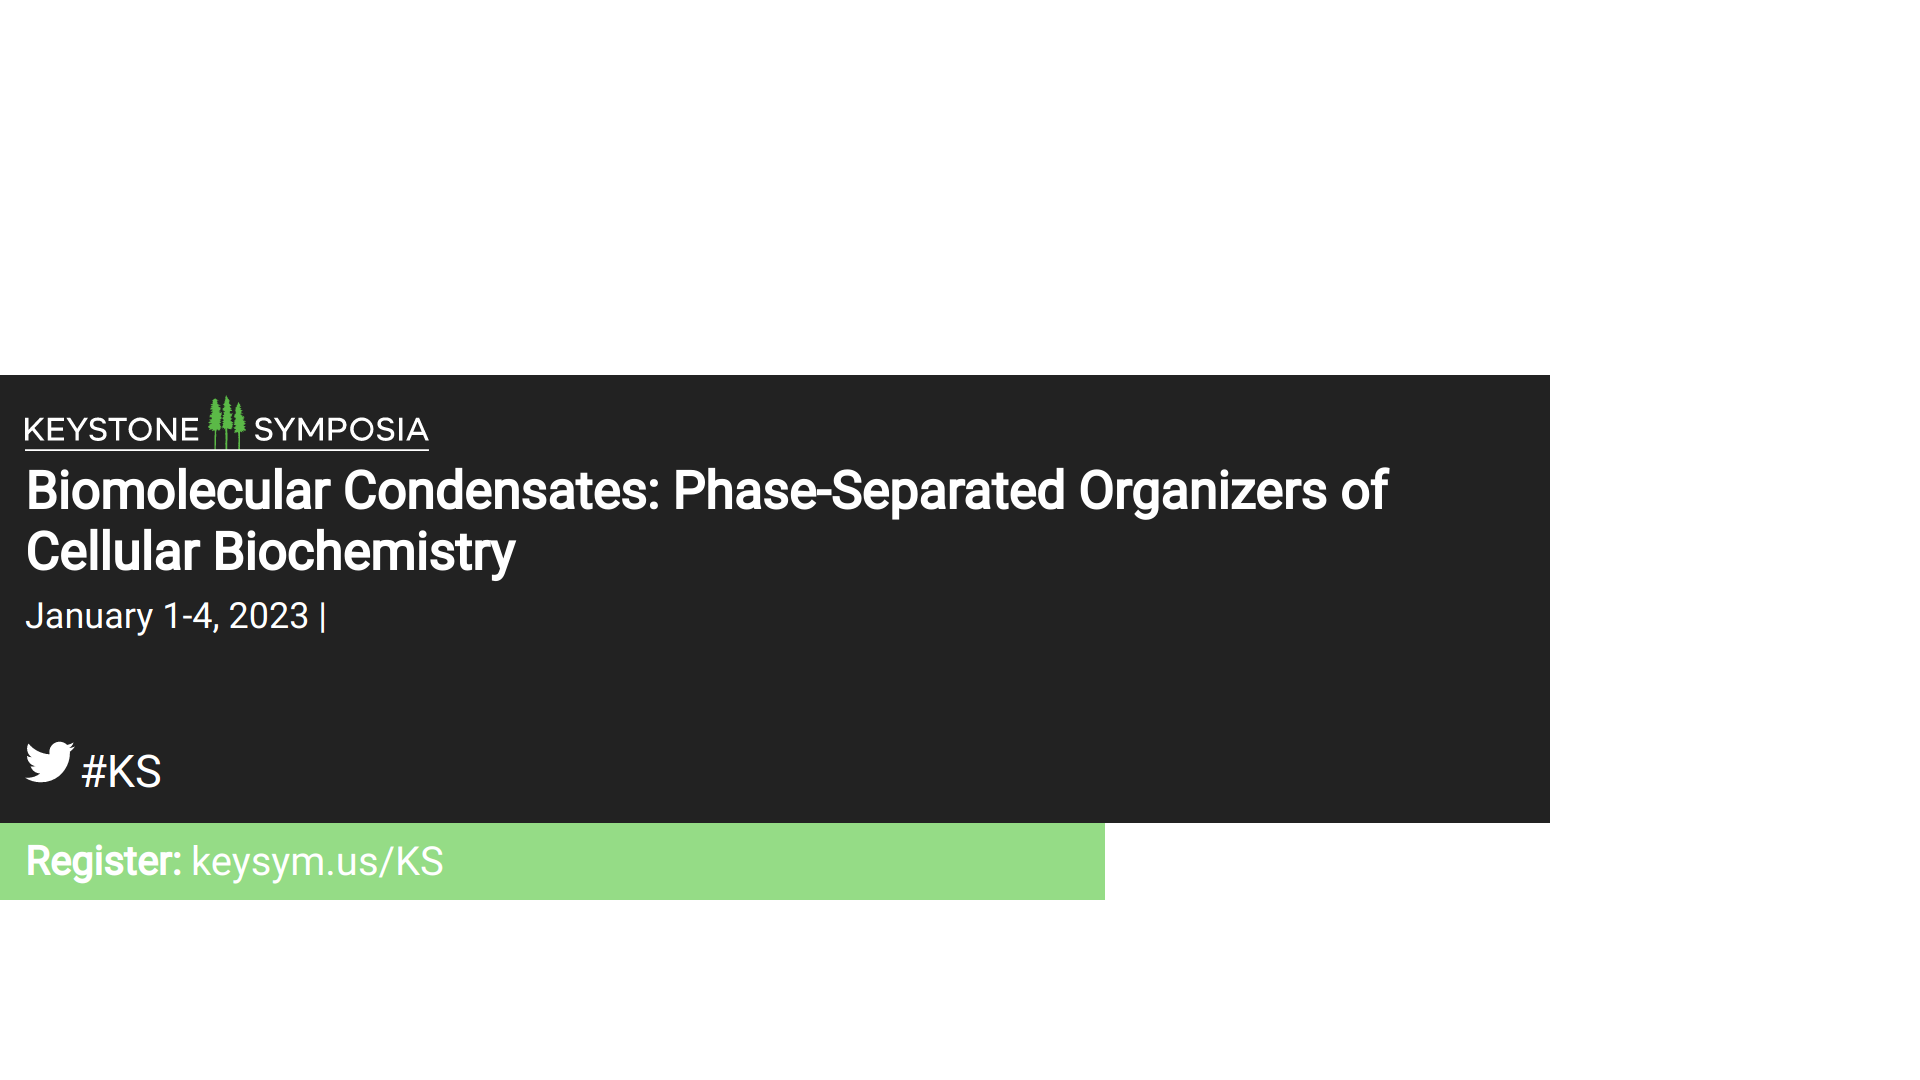The height and width of the screenshot is (1080, 1920).
Task: Click the word Organizers in the title
Action: click(1203, 491)
